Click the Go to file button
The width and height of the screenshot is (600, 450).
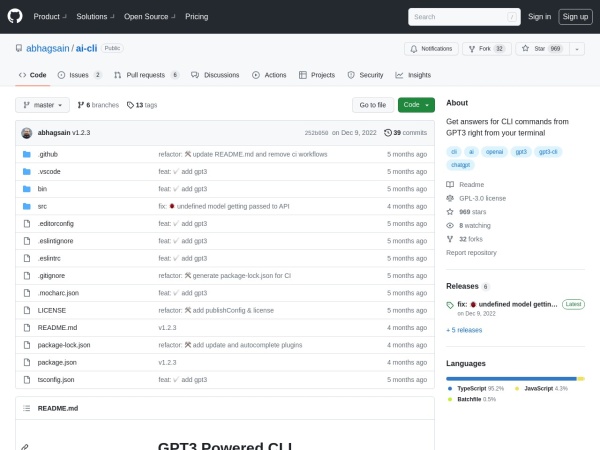[372, 105]
